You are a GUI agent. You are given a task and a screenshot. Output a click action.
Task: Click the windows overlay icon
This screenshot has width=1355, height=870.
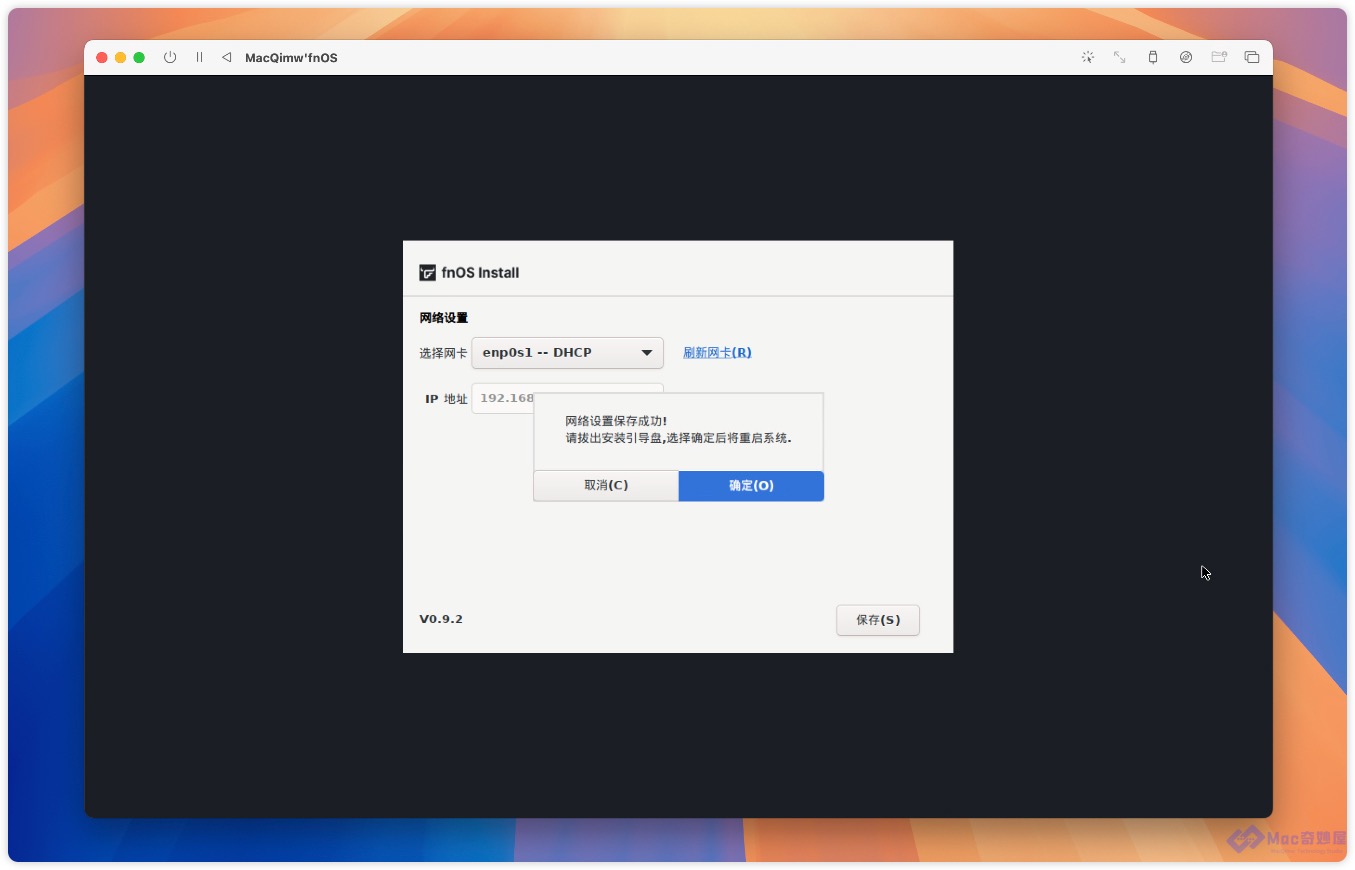1252,58
